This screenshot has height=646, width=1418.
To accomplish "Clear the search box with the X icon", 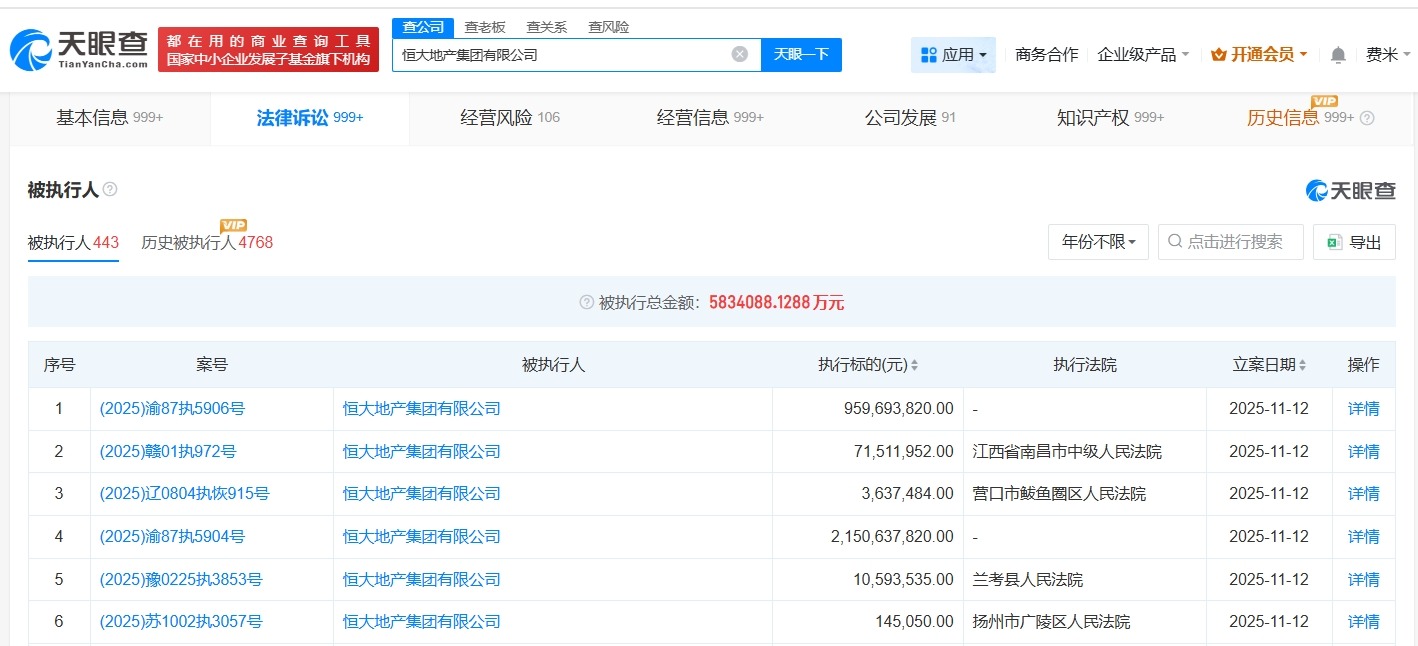I will (739, 54).
